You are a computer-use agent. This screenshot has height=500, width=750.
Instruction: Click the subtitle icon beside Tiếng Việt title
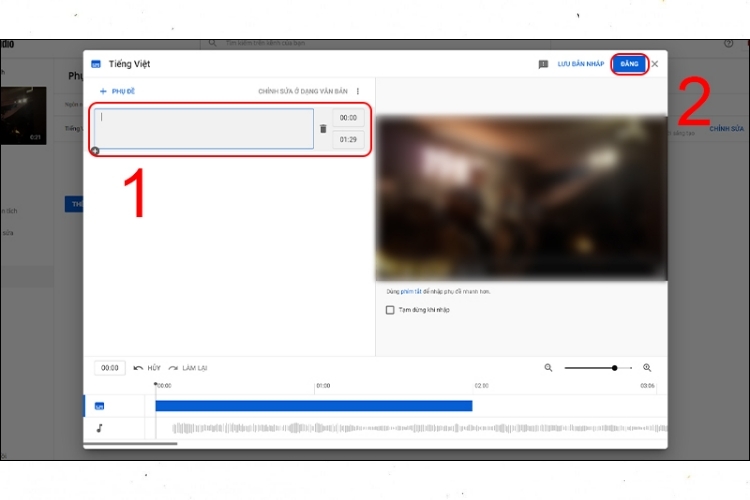(x=96, y=64)
